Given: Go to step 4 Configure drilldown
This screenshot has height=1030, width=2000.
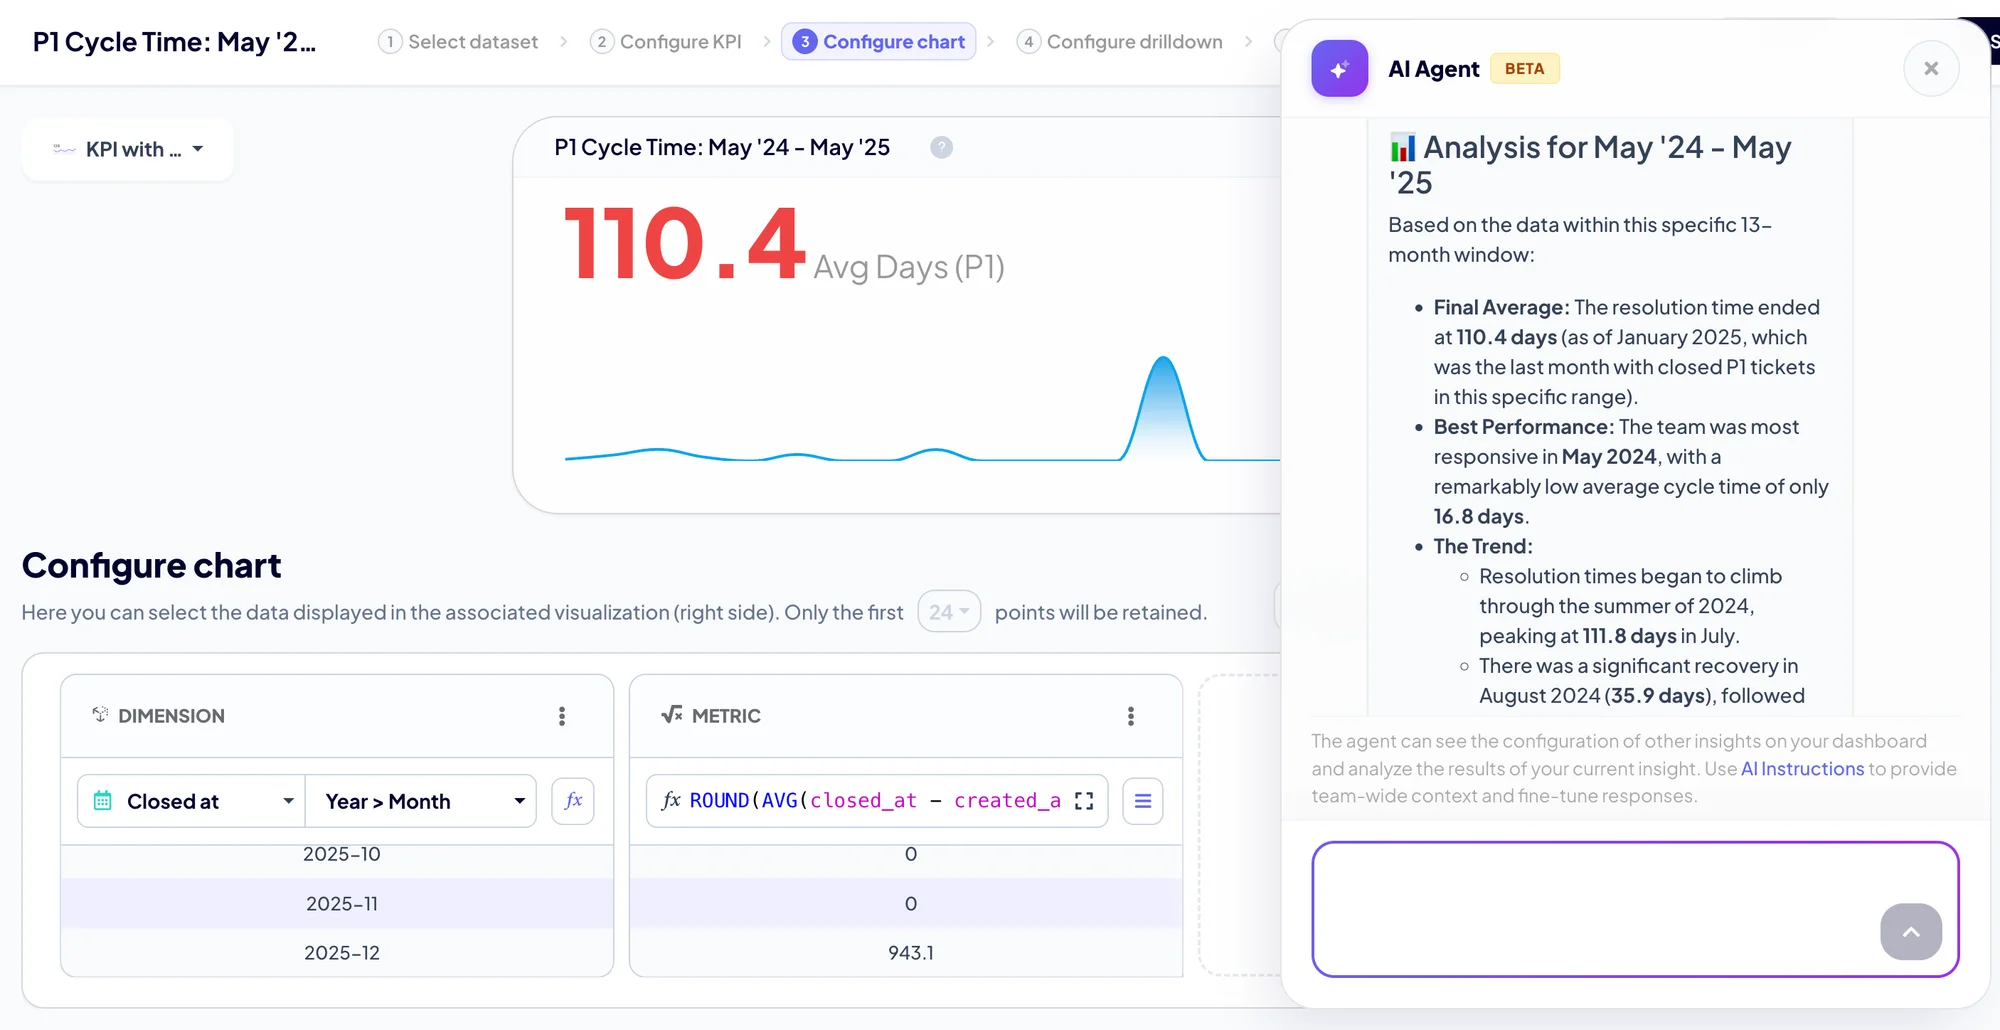Looking at the screenshot, I should 1120,42.
